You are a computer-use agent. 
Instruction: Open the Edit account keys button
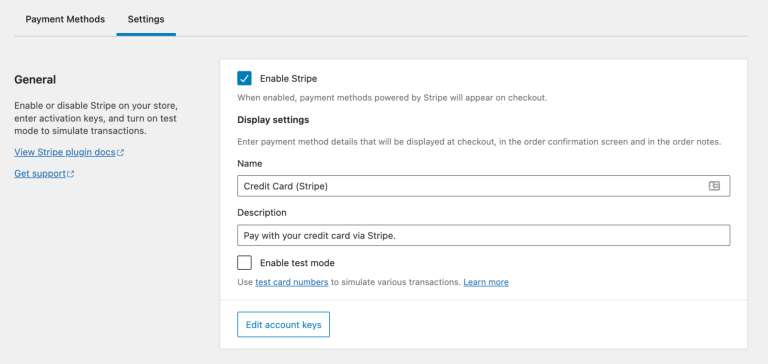tap(283, 324)
